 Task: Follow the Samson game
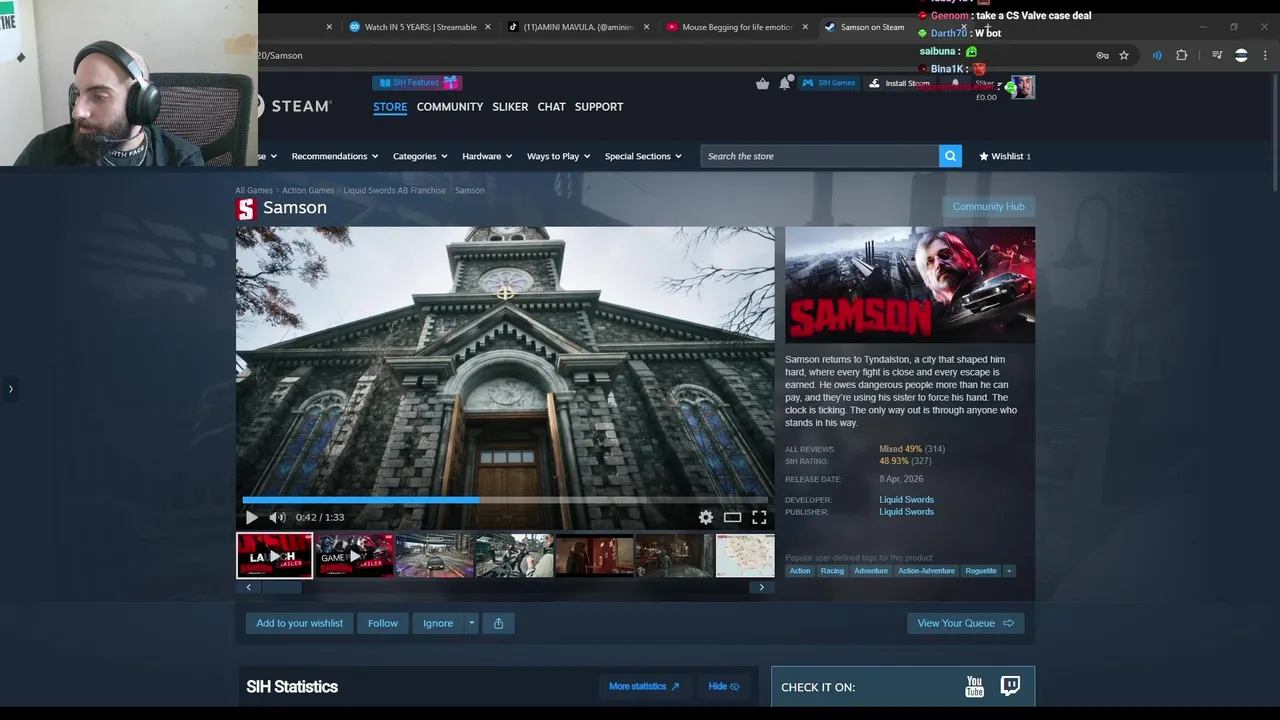pyautogui.click(x=382, y=623)
